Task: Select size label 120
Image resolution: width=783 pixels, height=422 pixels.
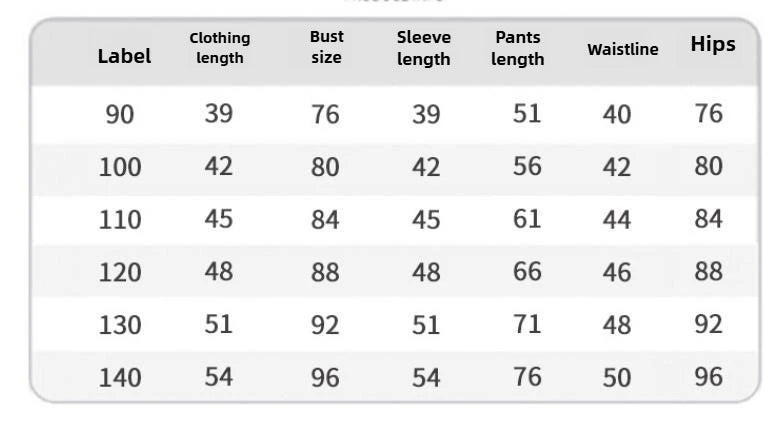Action: pyautogui.click(x=120, y=272)
